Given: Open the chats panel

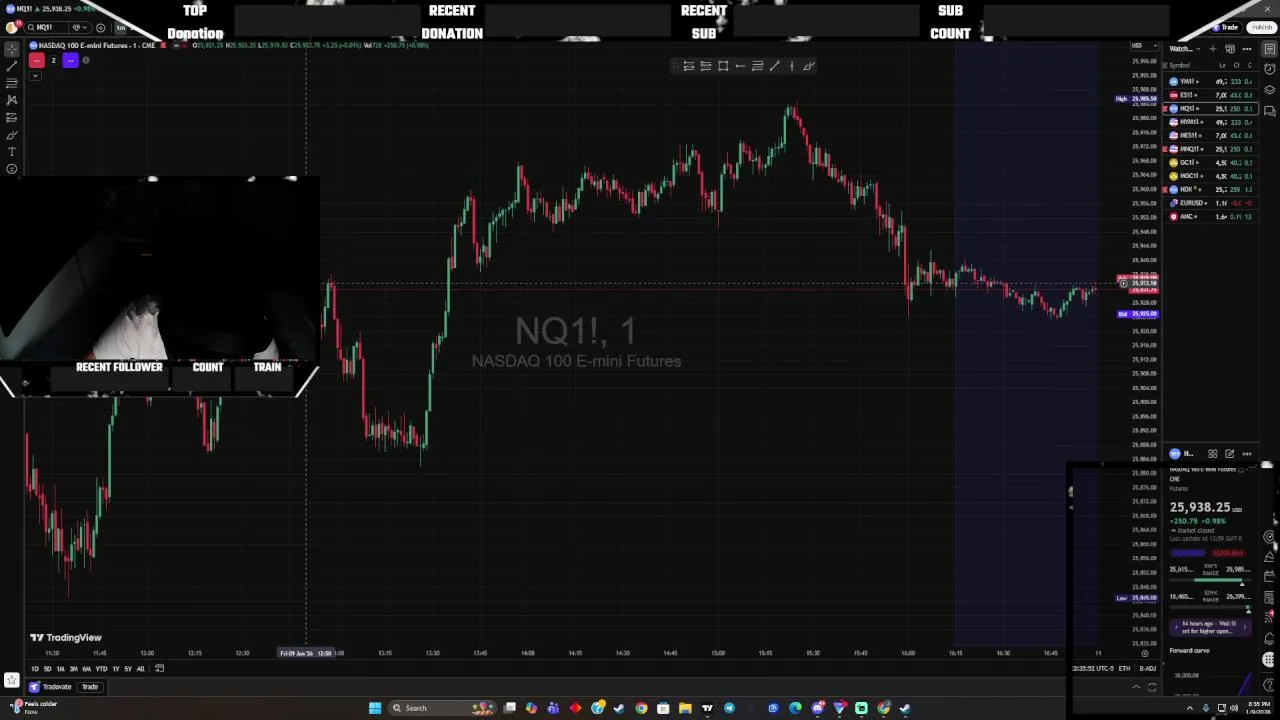Looking at the screenshot, I should [1270, 109].
